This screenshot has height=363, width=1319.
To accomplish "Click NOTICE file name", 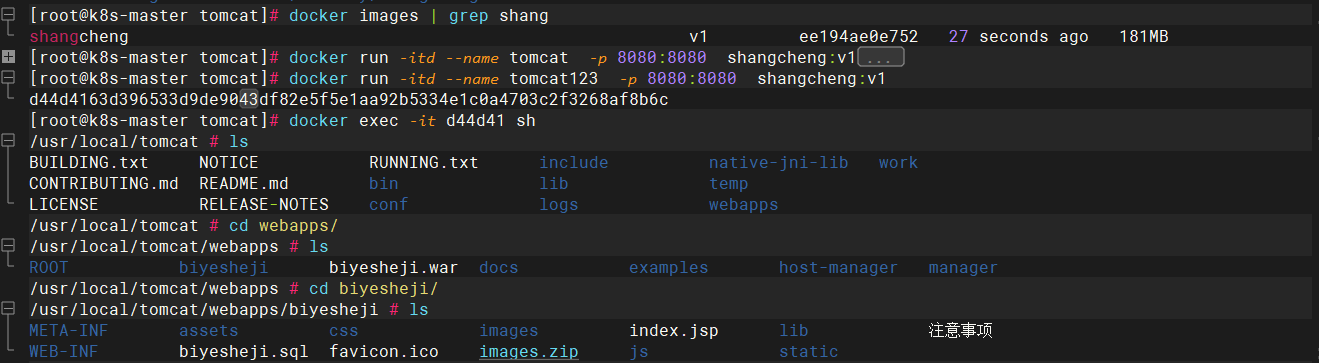I will tap(229, 163).
